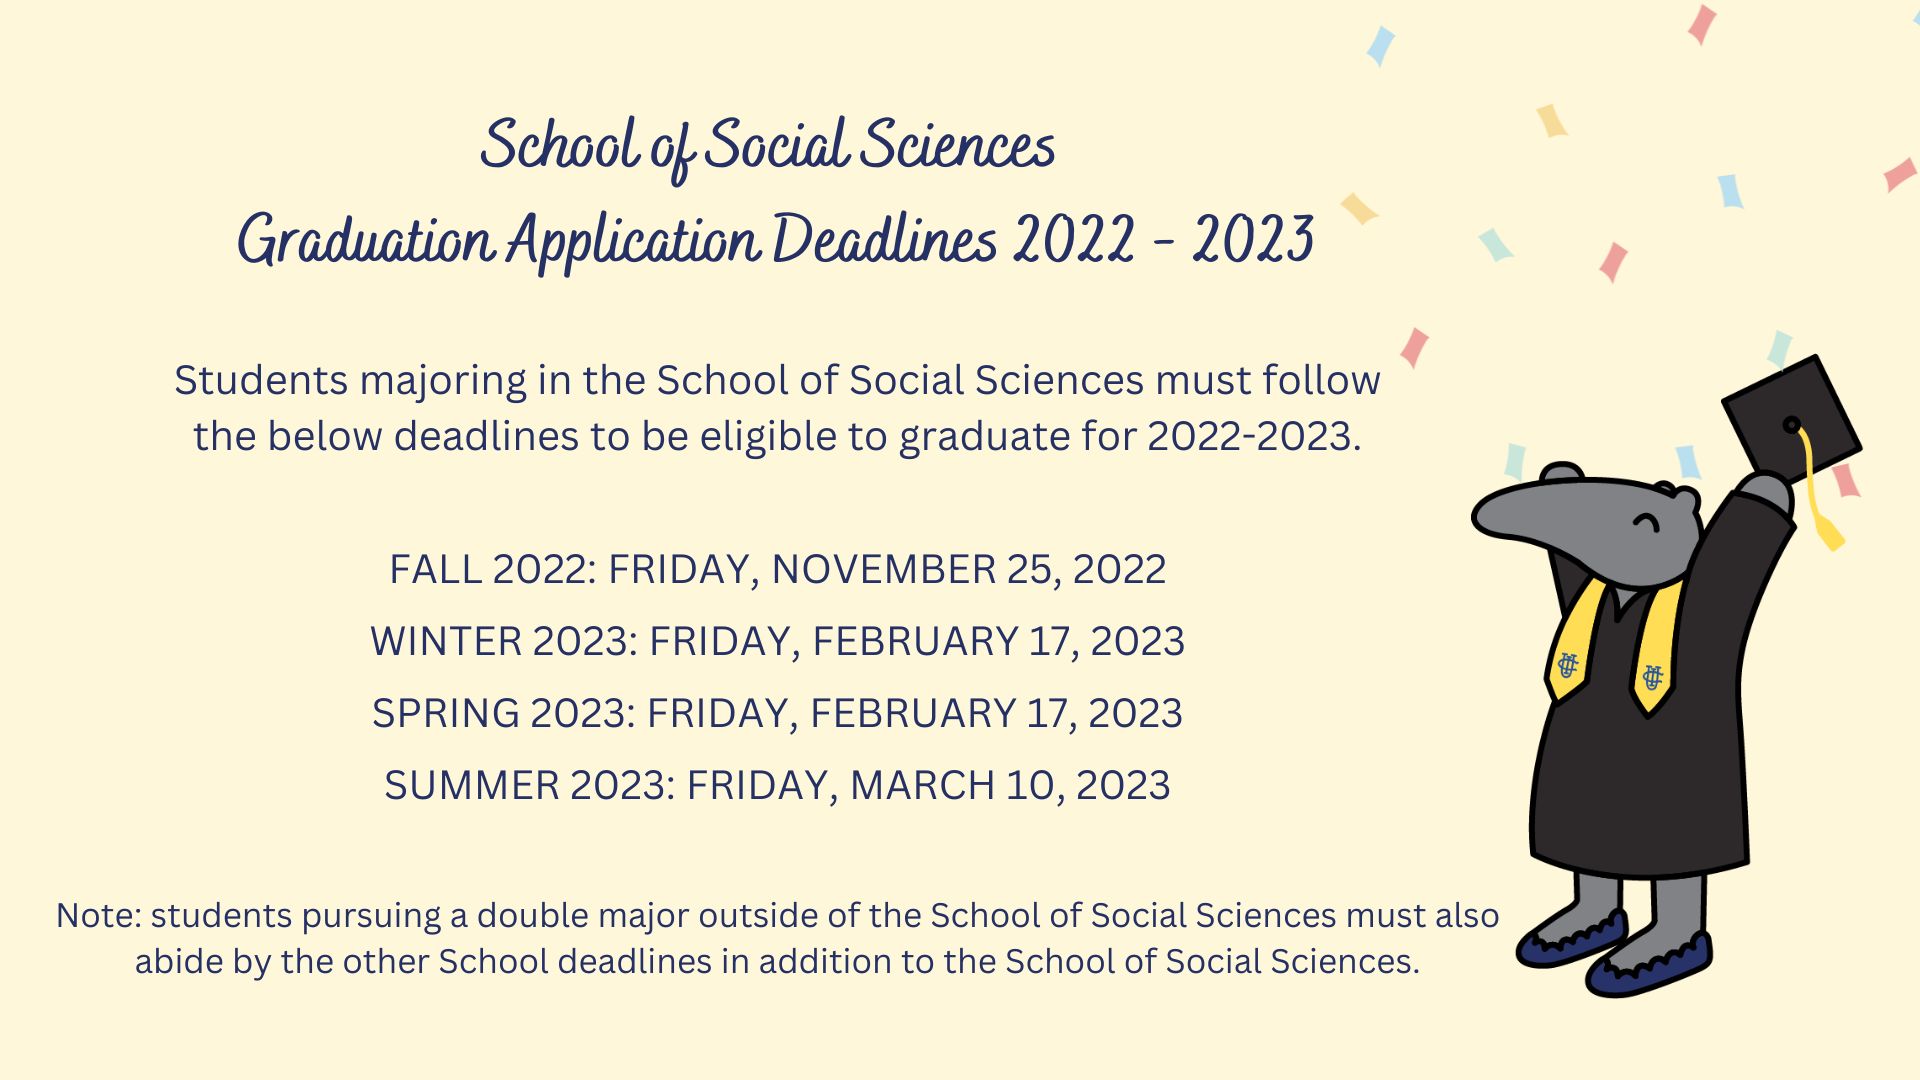Viewport: 1920px width, 1080px height.
Task: Click the blue confetti piece at top
Action: [1380, 46]
